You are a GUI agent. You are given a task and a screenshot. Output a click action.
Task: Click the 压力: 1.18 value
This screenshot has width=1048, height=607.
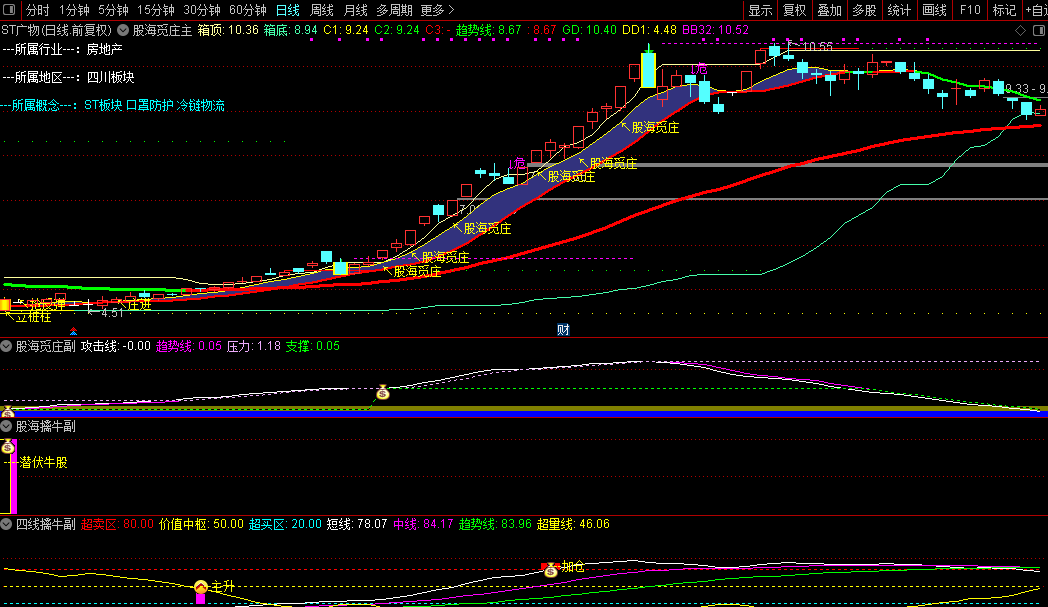click(x=253, y=346)
